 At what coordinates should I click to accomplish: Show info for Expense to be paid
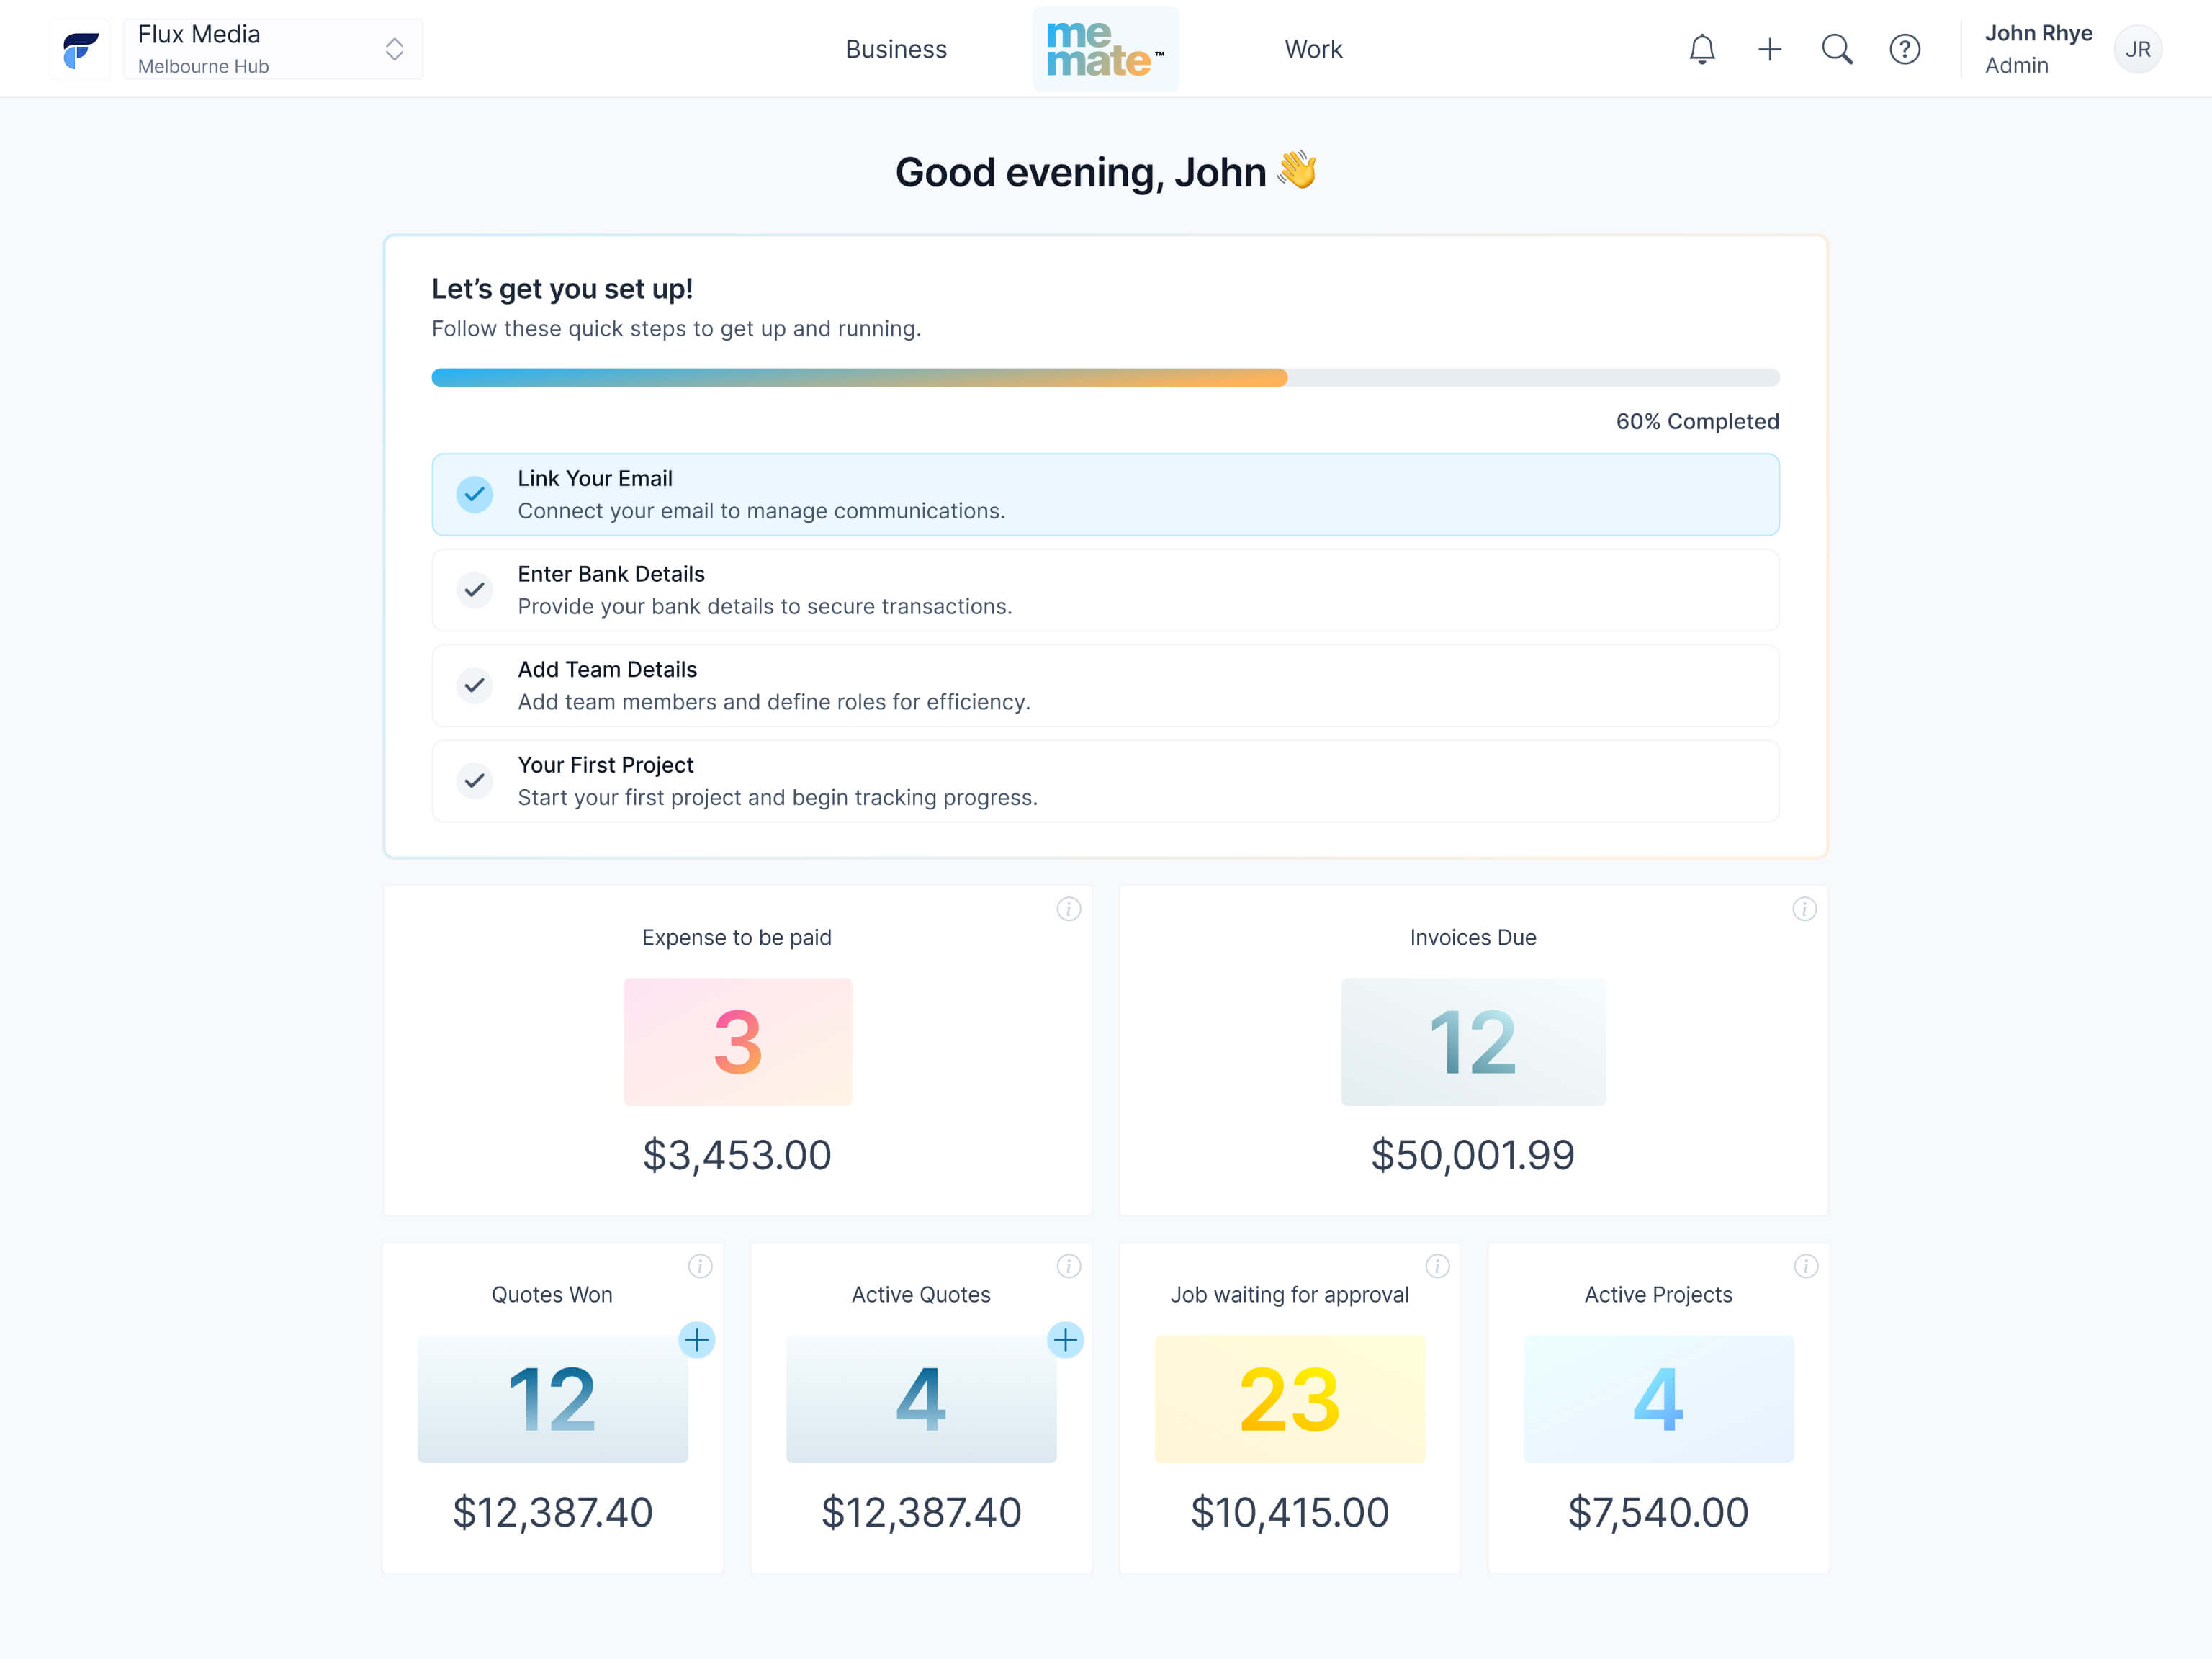(x=1068, y=909)
